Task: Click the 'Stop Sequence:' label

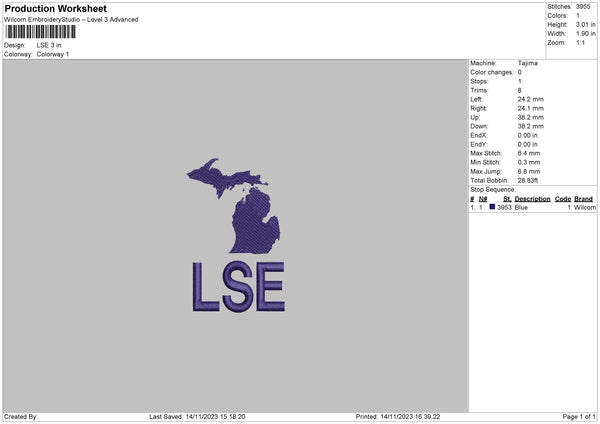Action: point(493,190)
